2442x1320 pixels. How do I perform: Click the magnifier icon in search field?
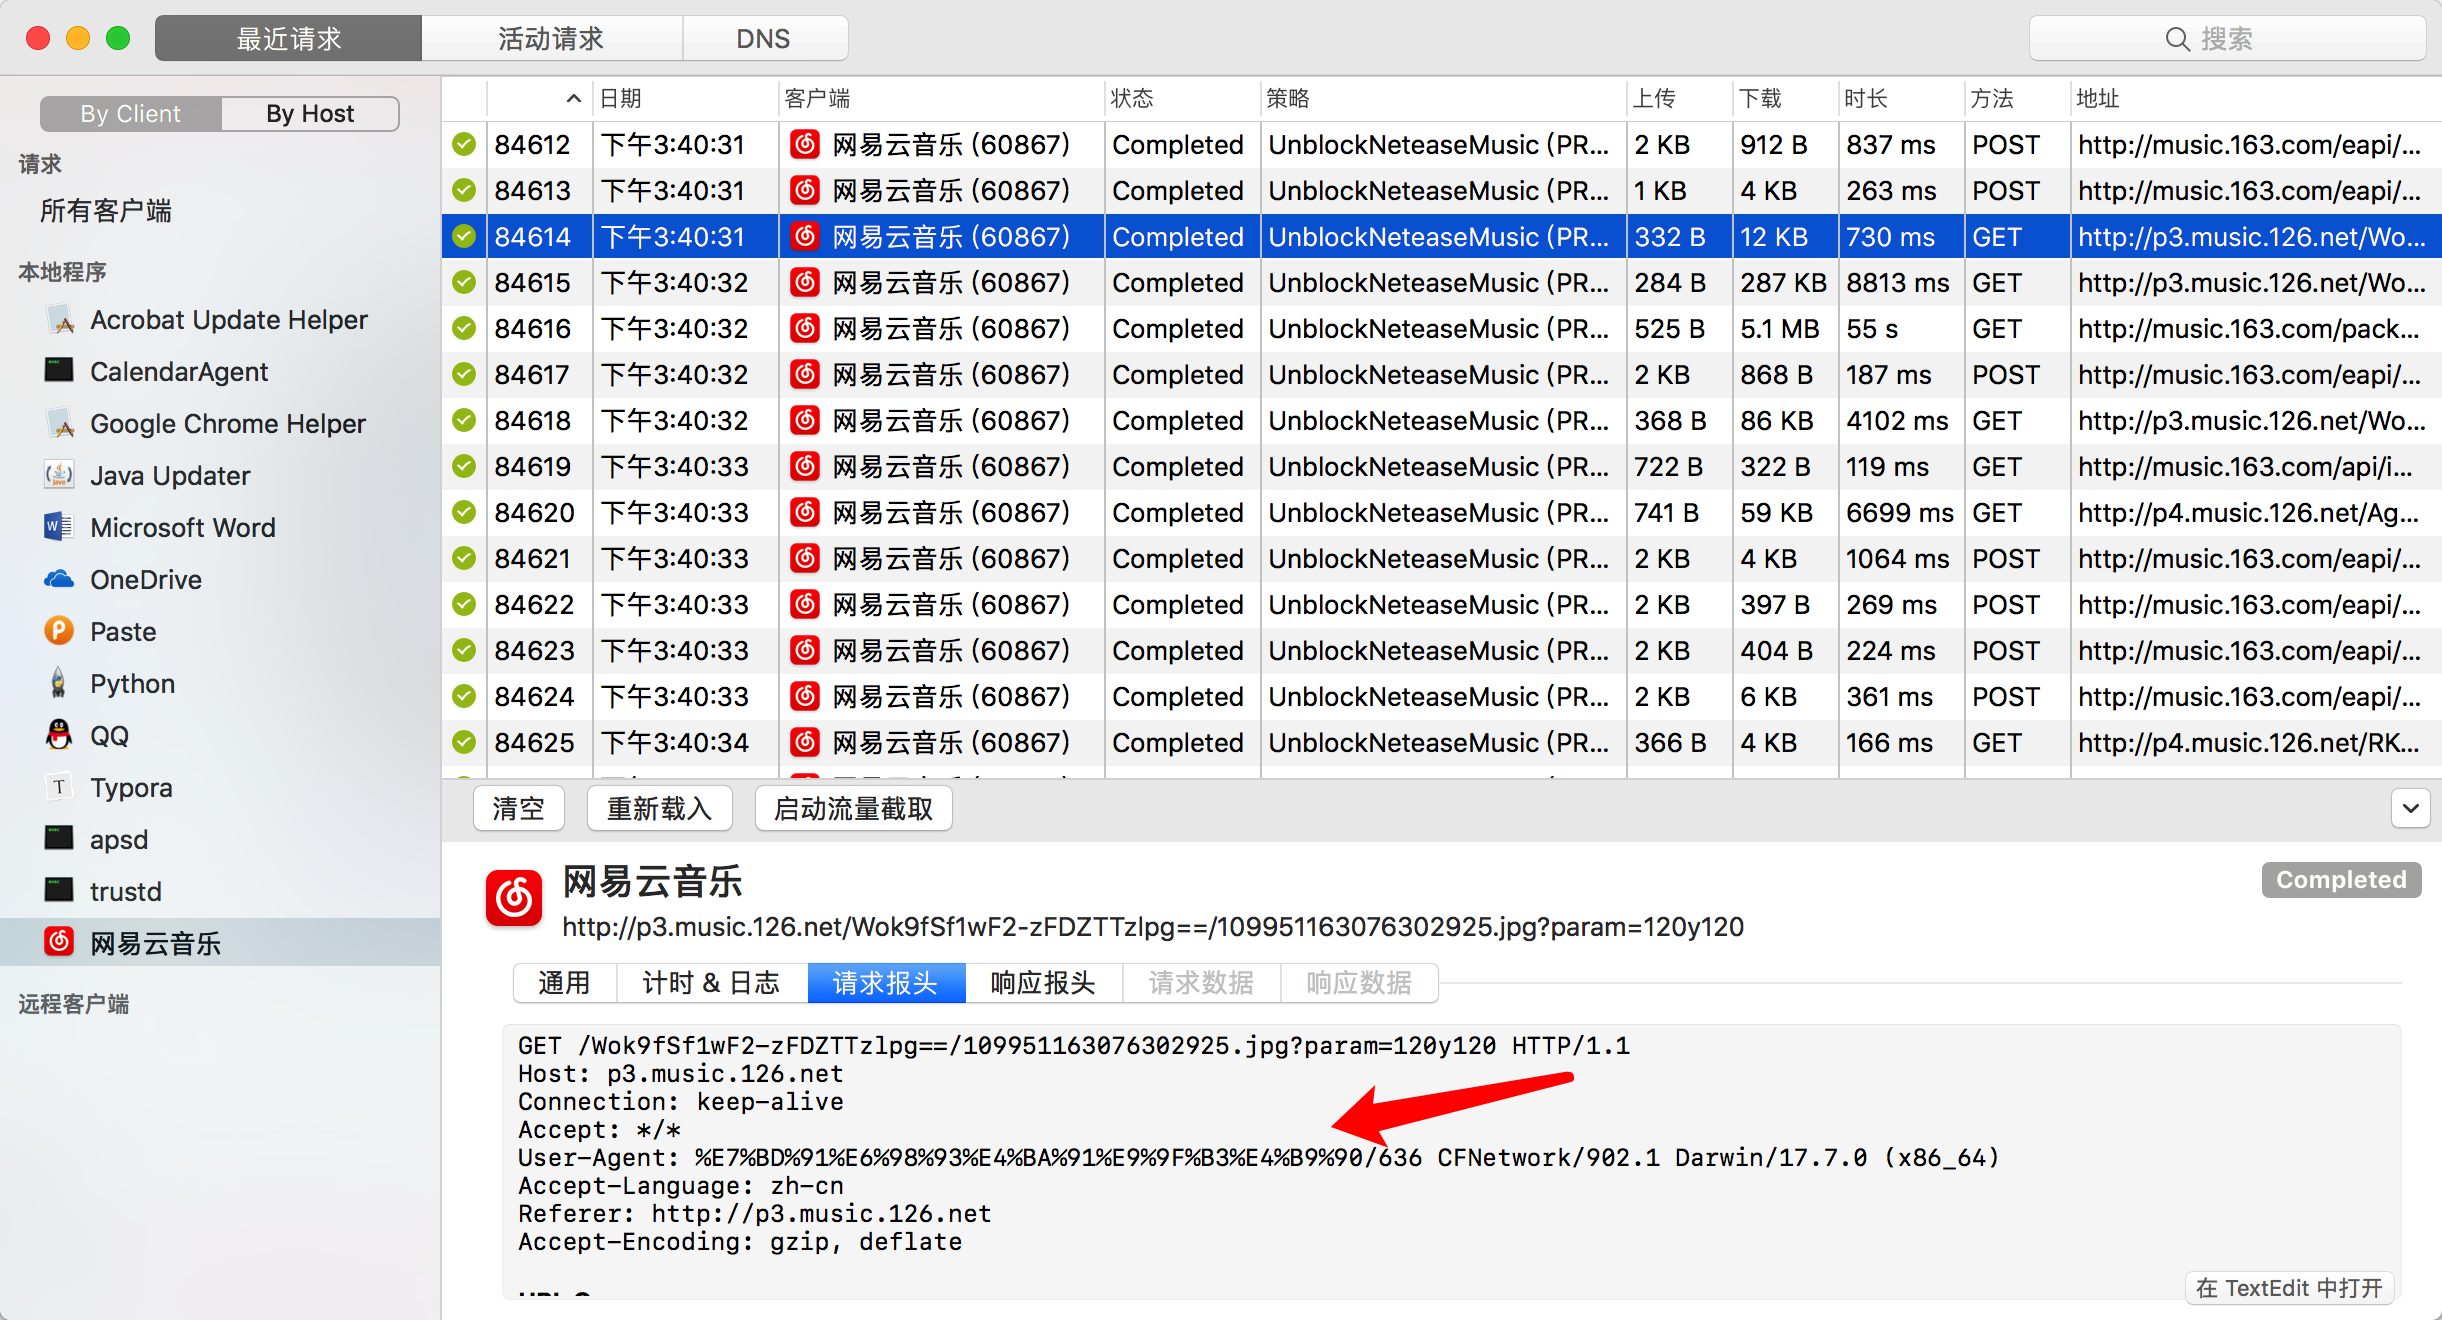coord(2177,39)
